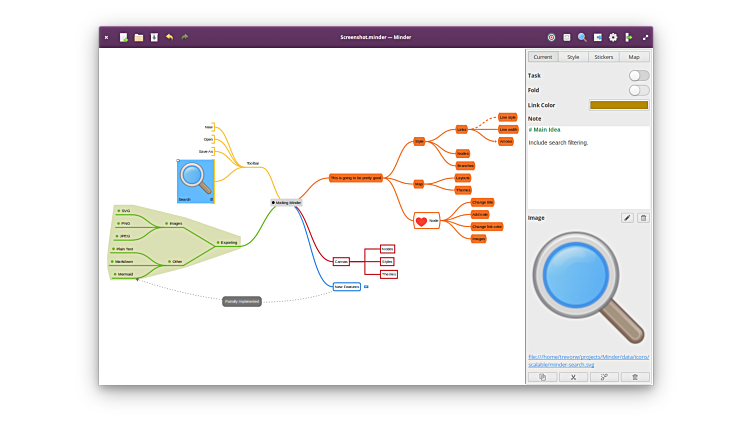This screenshot has width=752, height=423.
Task: Open a file with the folder icon
Action: (139, 37)
